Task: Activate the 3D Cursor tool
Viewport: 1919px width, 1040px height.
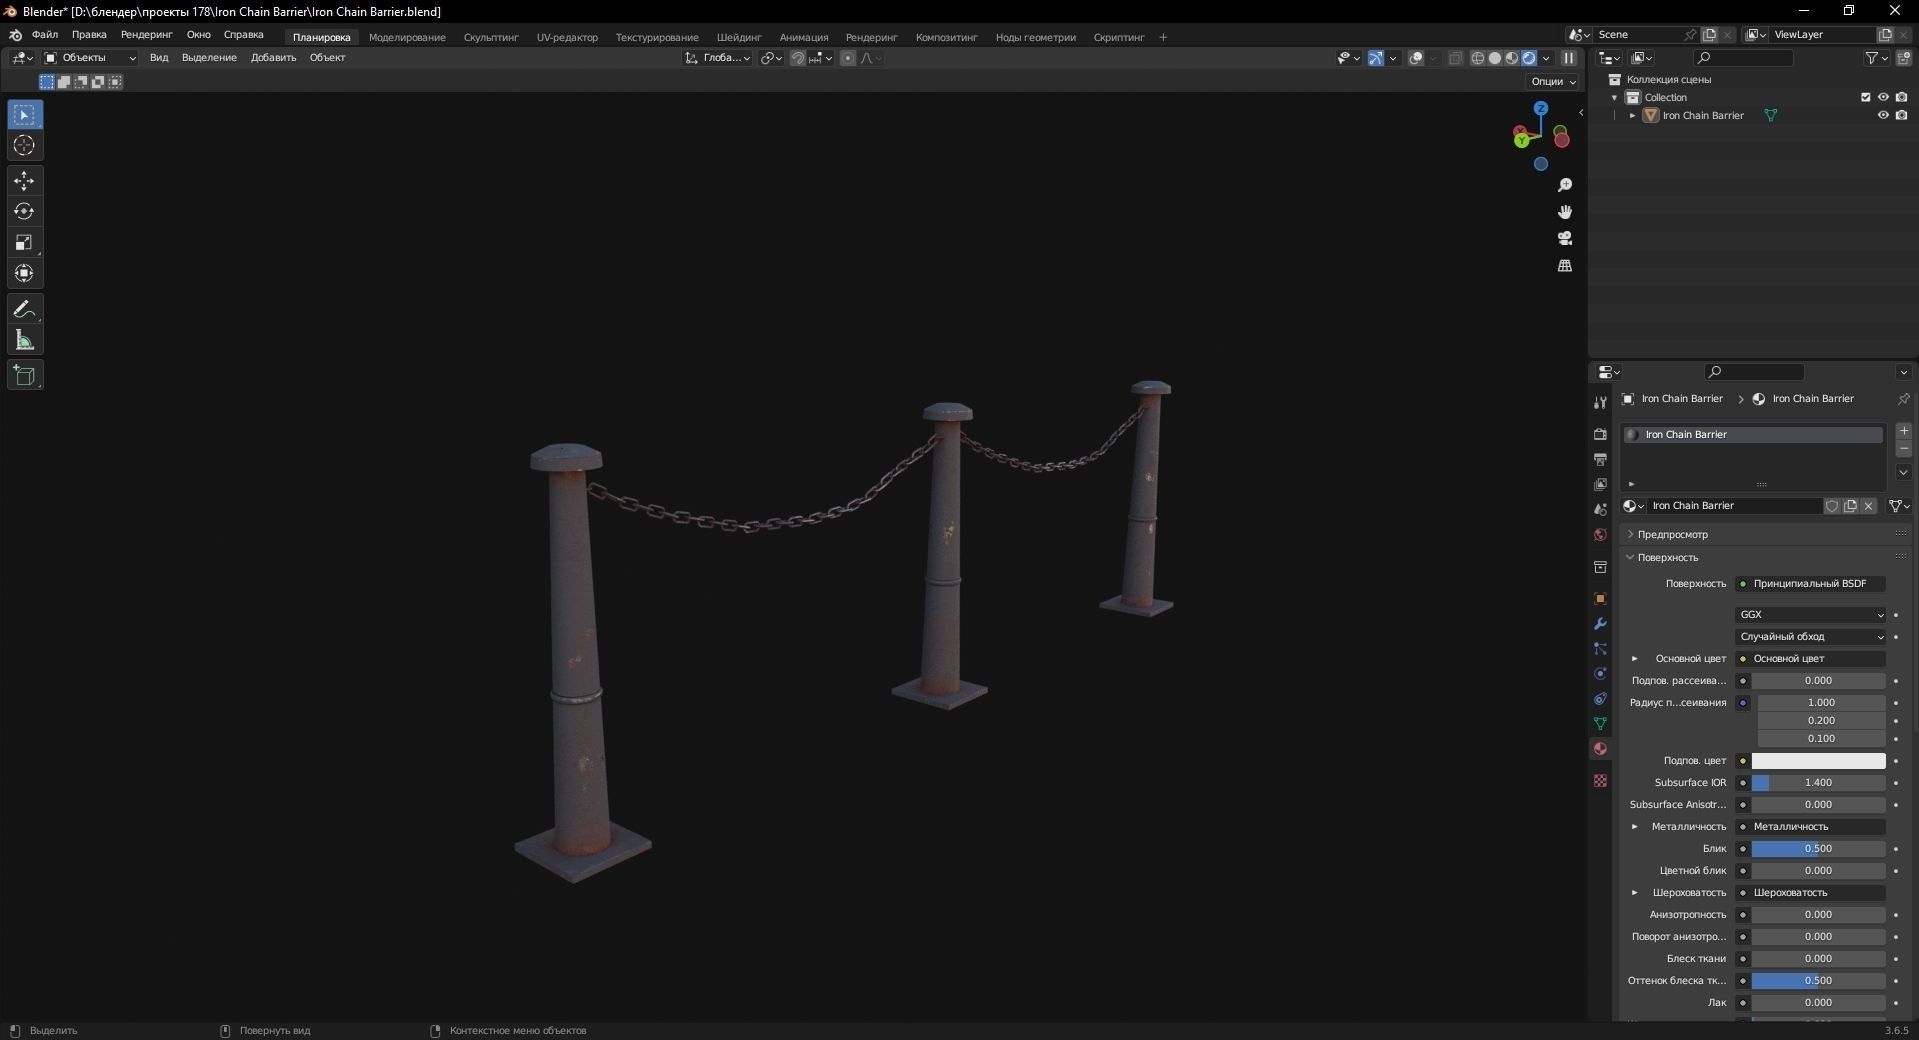Action: click(x=25, y=146)
